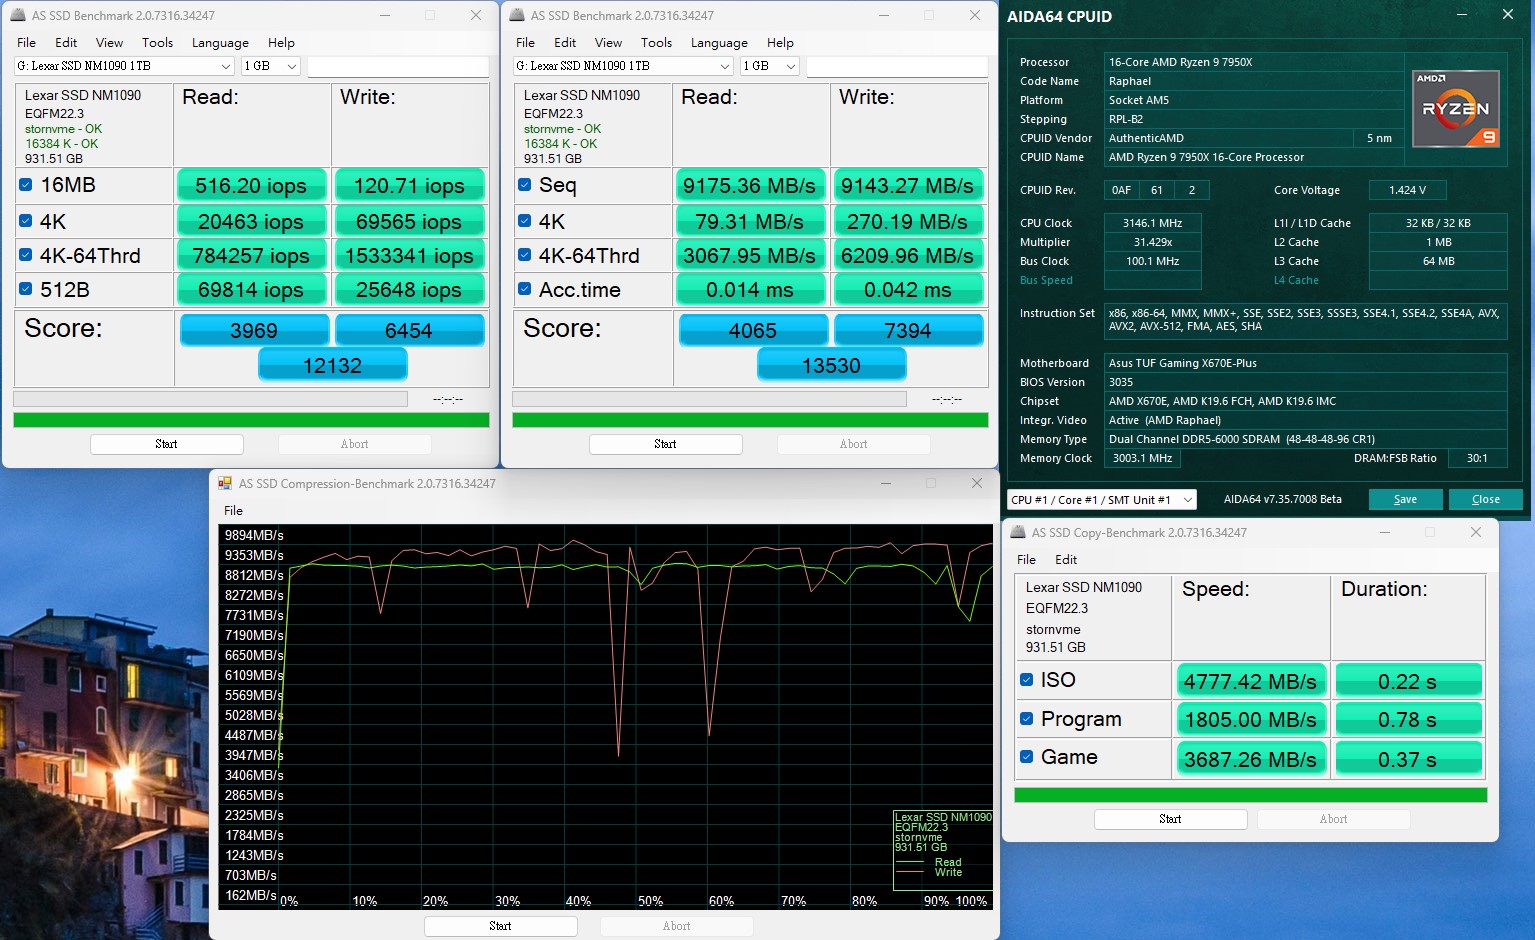Toggle the Game copy test checkbox

[x=1026, y=756]
